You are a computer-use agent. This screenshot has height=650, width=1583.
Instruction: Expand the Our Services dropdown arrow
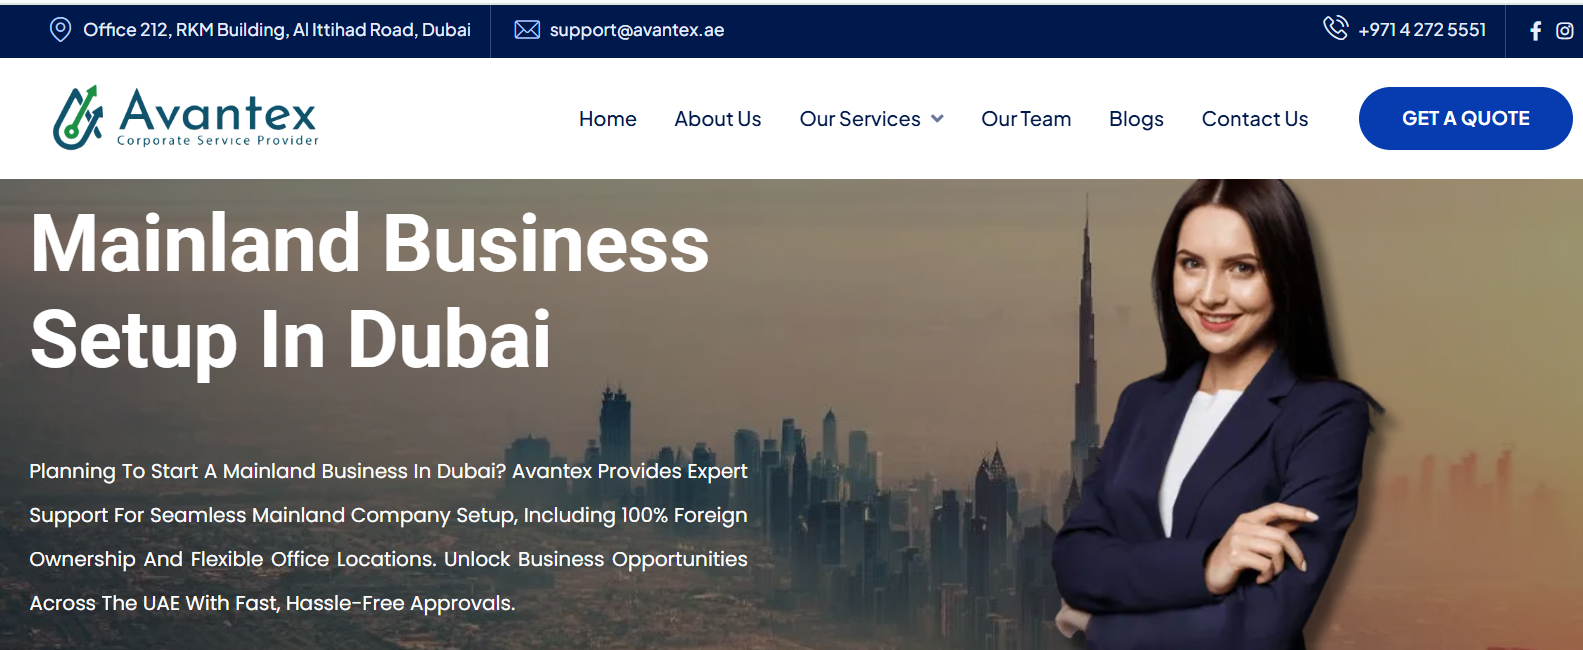[x=937, y=119]
